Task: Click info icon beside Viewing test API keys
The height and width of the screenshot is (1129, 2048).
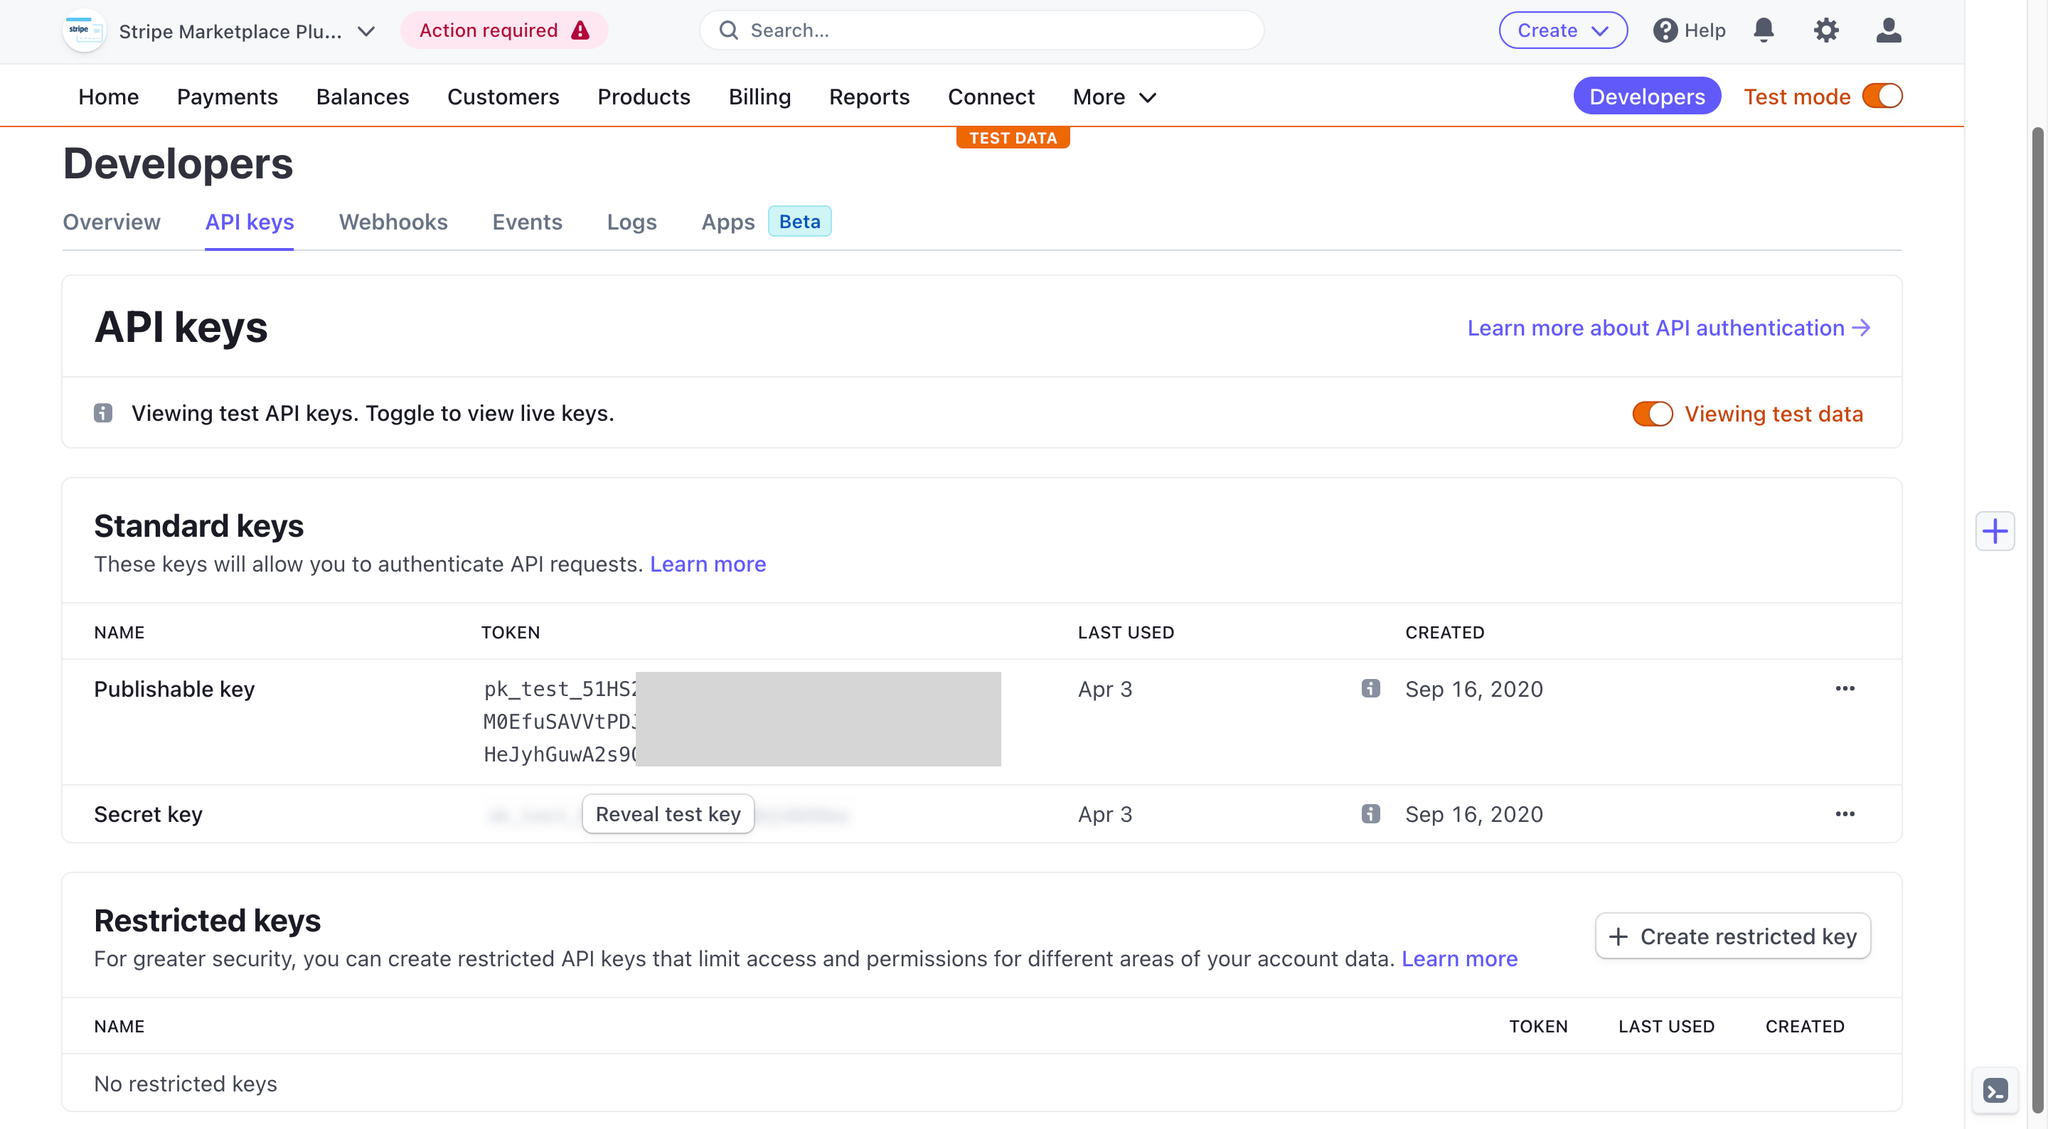Action: coord(103,413)
